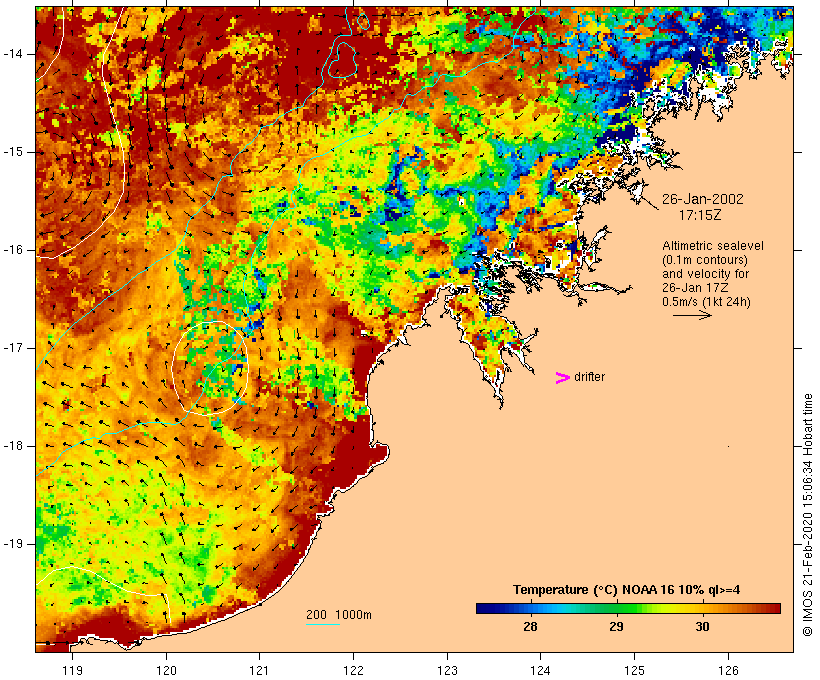820x680 pixels.
Task: Click the longitude axis label '124'
Action: (541, 670)
